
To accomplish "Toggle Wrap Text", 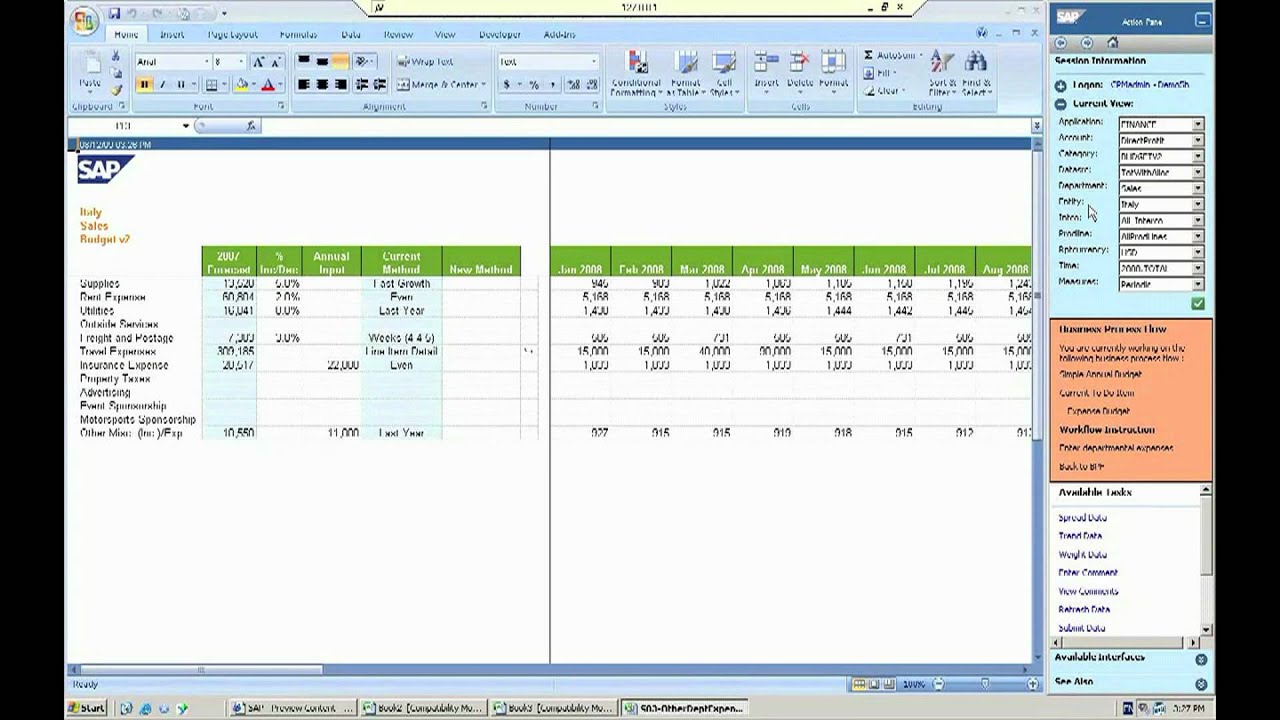I will [425, 62].
